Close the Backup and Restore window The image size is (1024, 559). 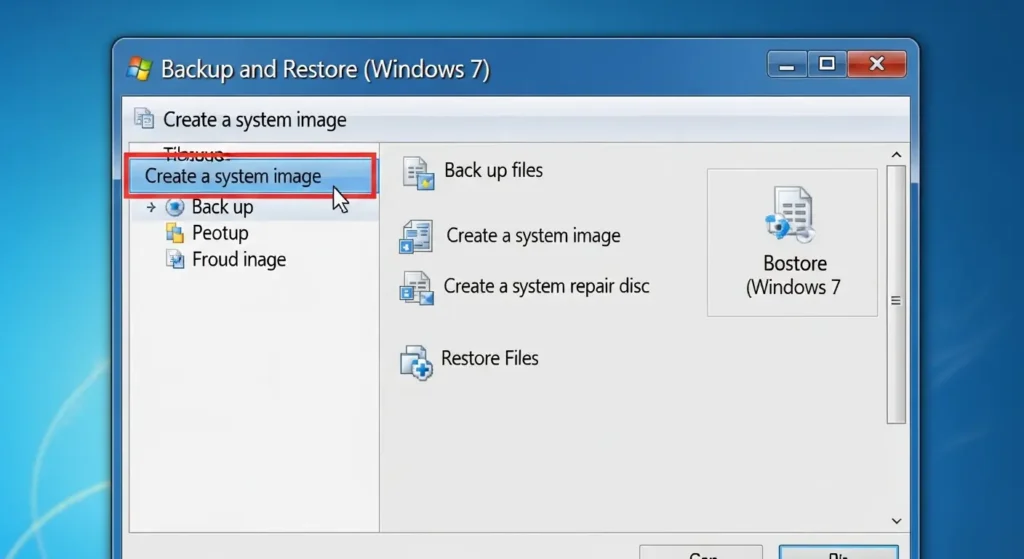[x=876, y=65]
